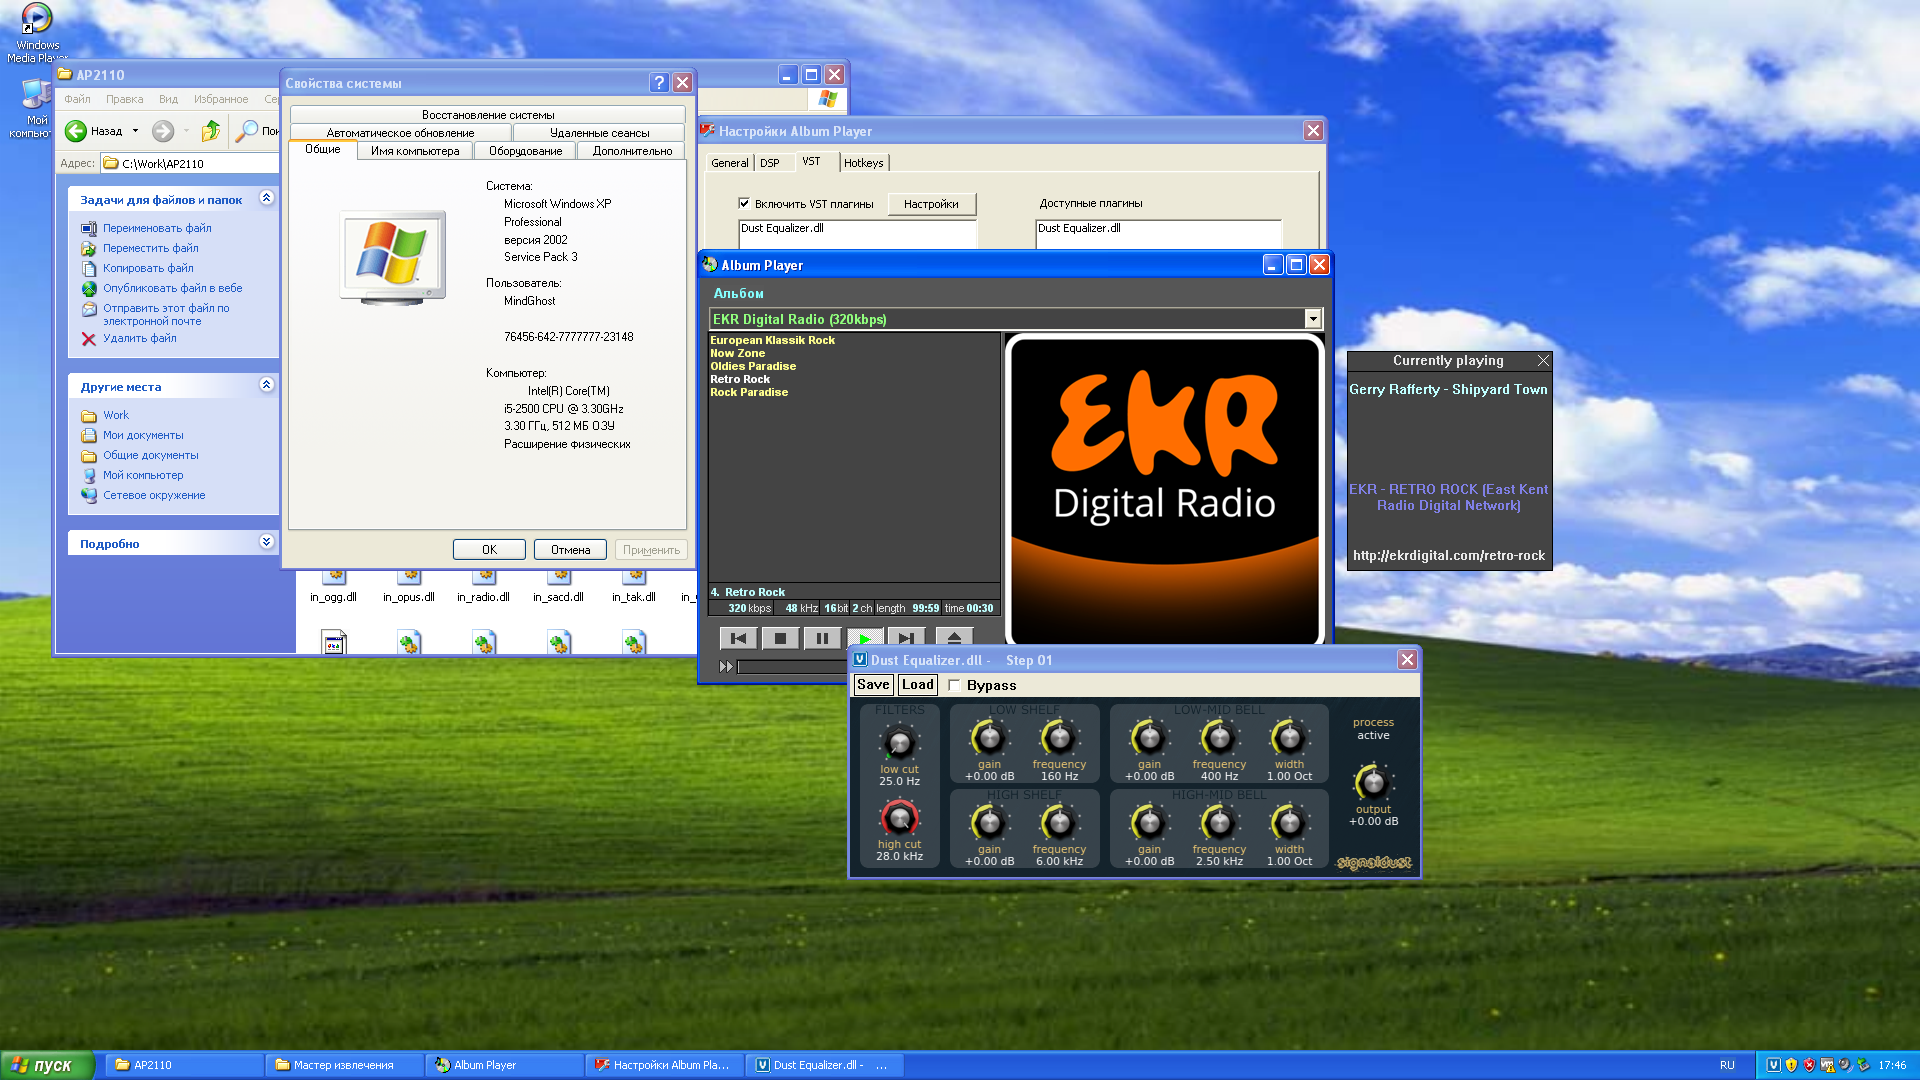Switch to the Дополнительно tab
This screenshot has width=1920, height=1080.
[x=632, y=151]
